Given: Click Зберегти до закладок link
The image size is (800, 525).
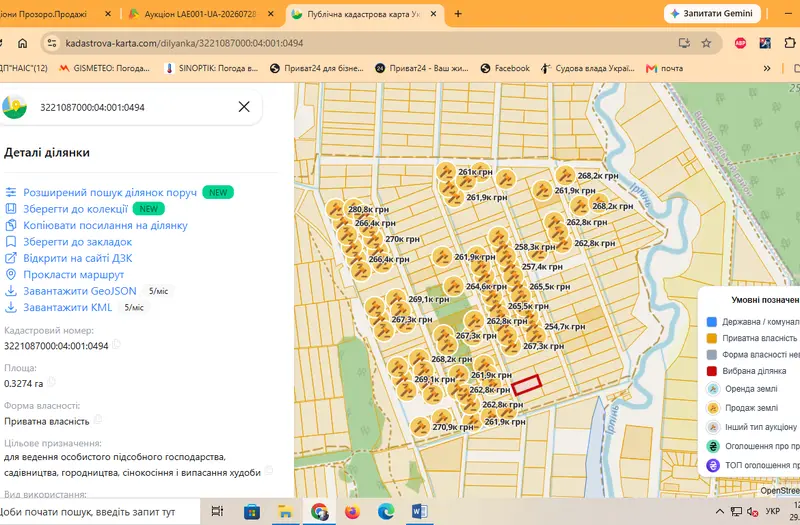Looking at the screenshot, I should point(78,241).
